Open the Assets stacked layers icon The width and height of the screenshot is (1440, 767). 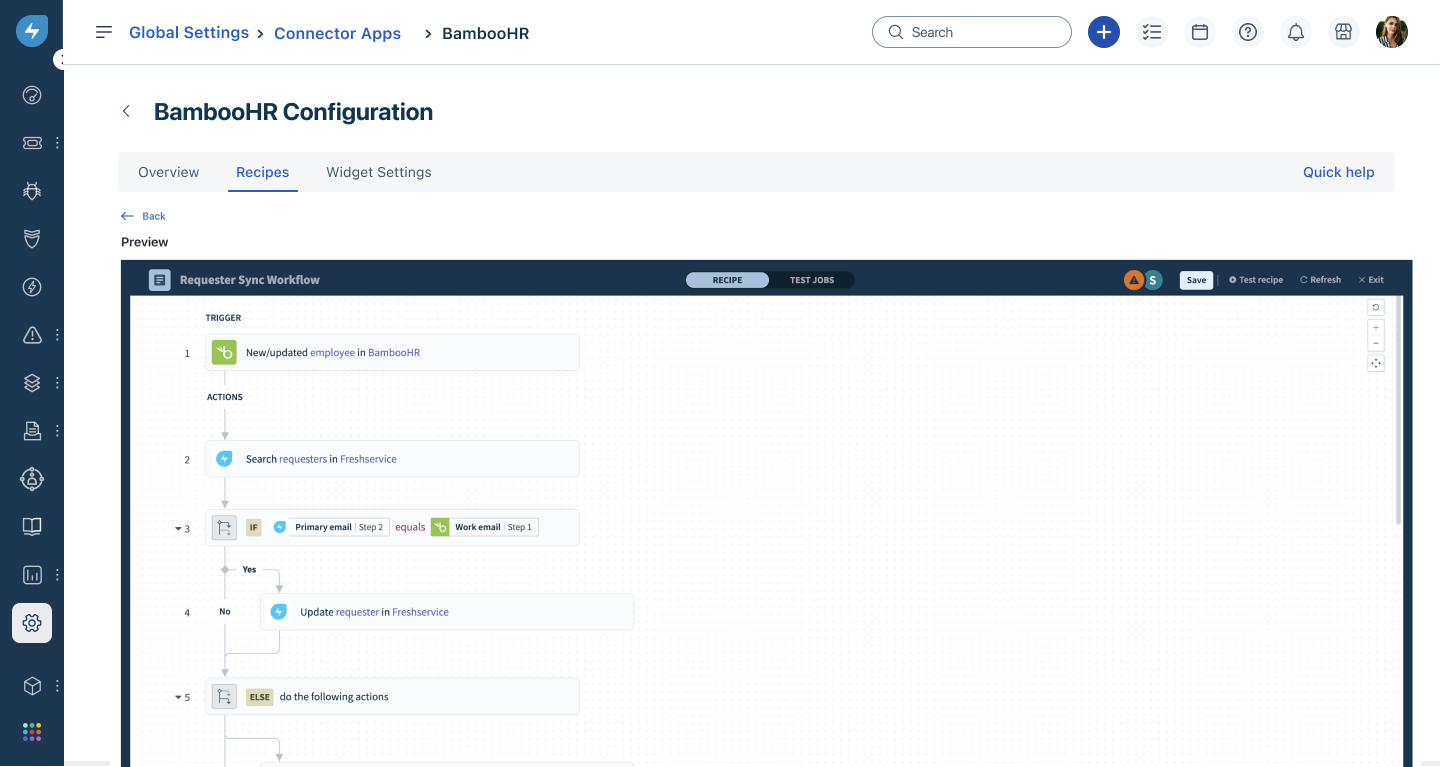pos(32,383)
